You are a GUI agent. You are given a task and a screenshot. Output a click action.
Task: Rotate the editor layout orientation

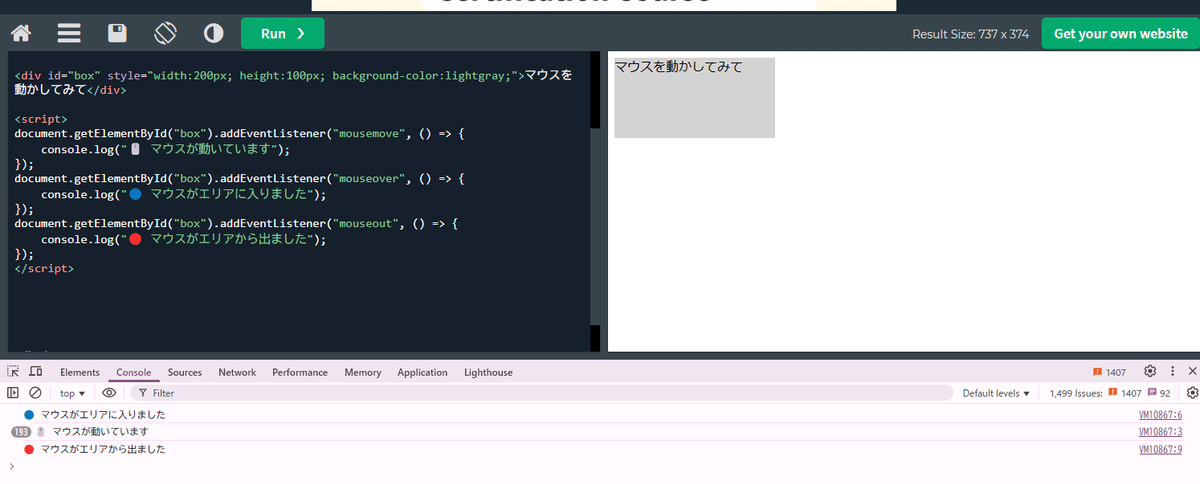(165, 33)
